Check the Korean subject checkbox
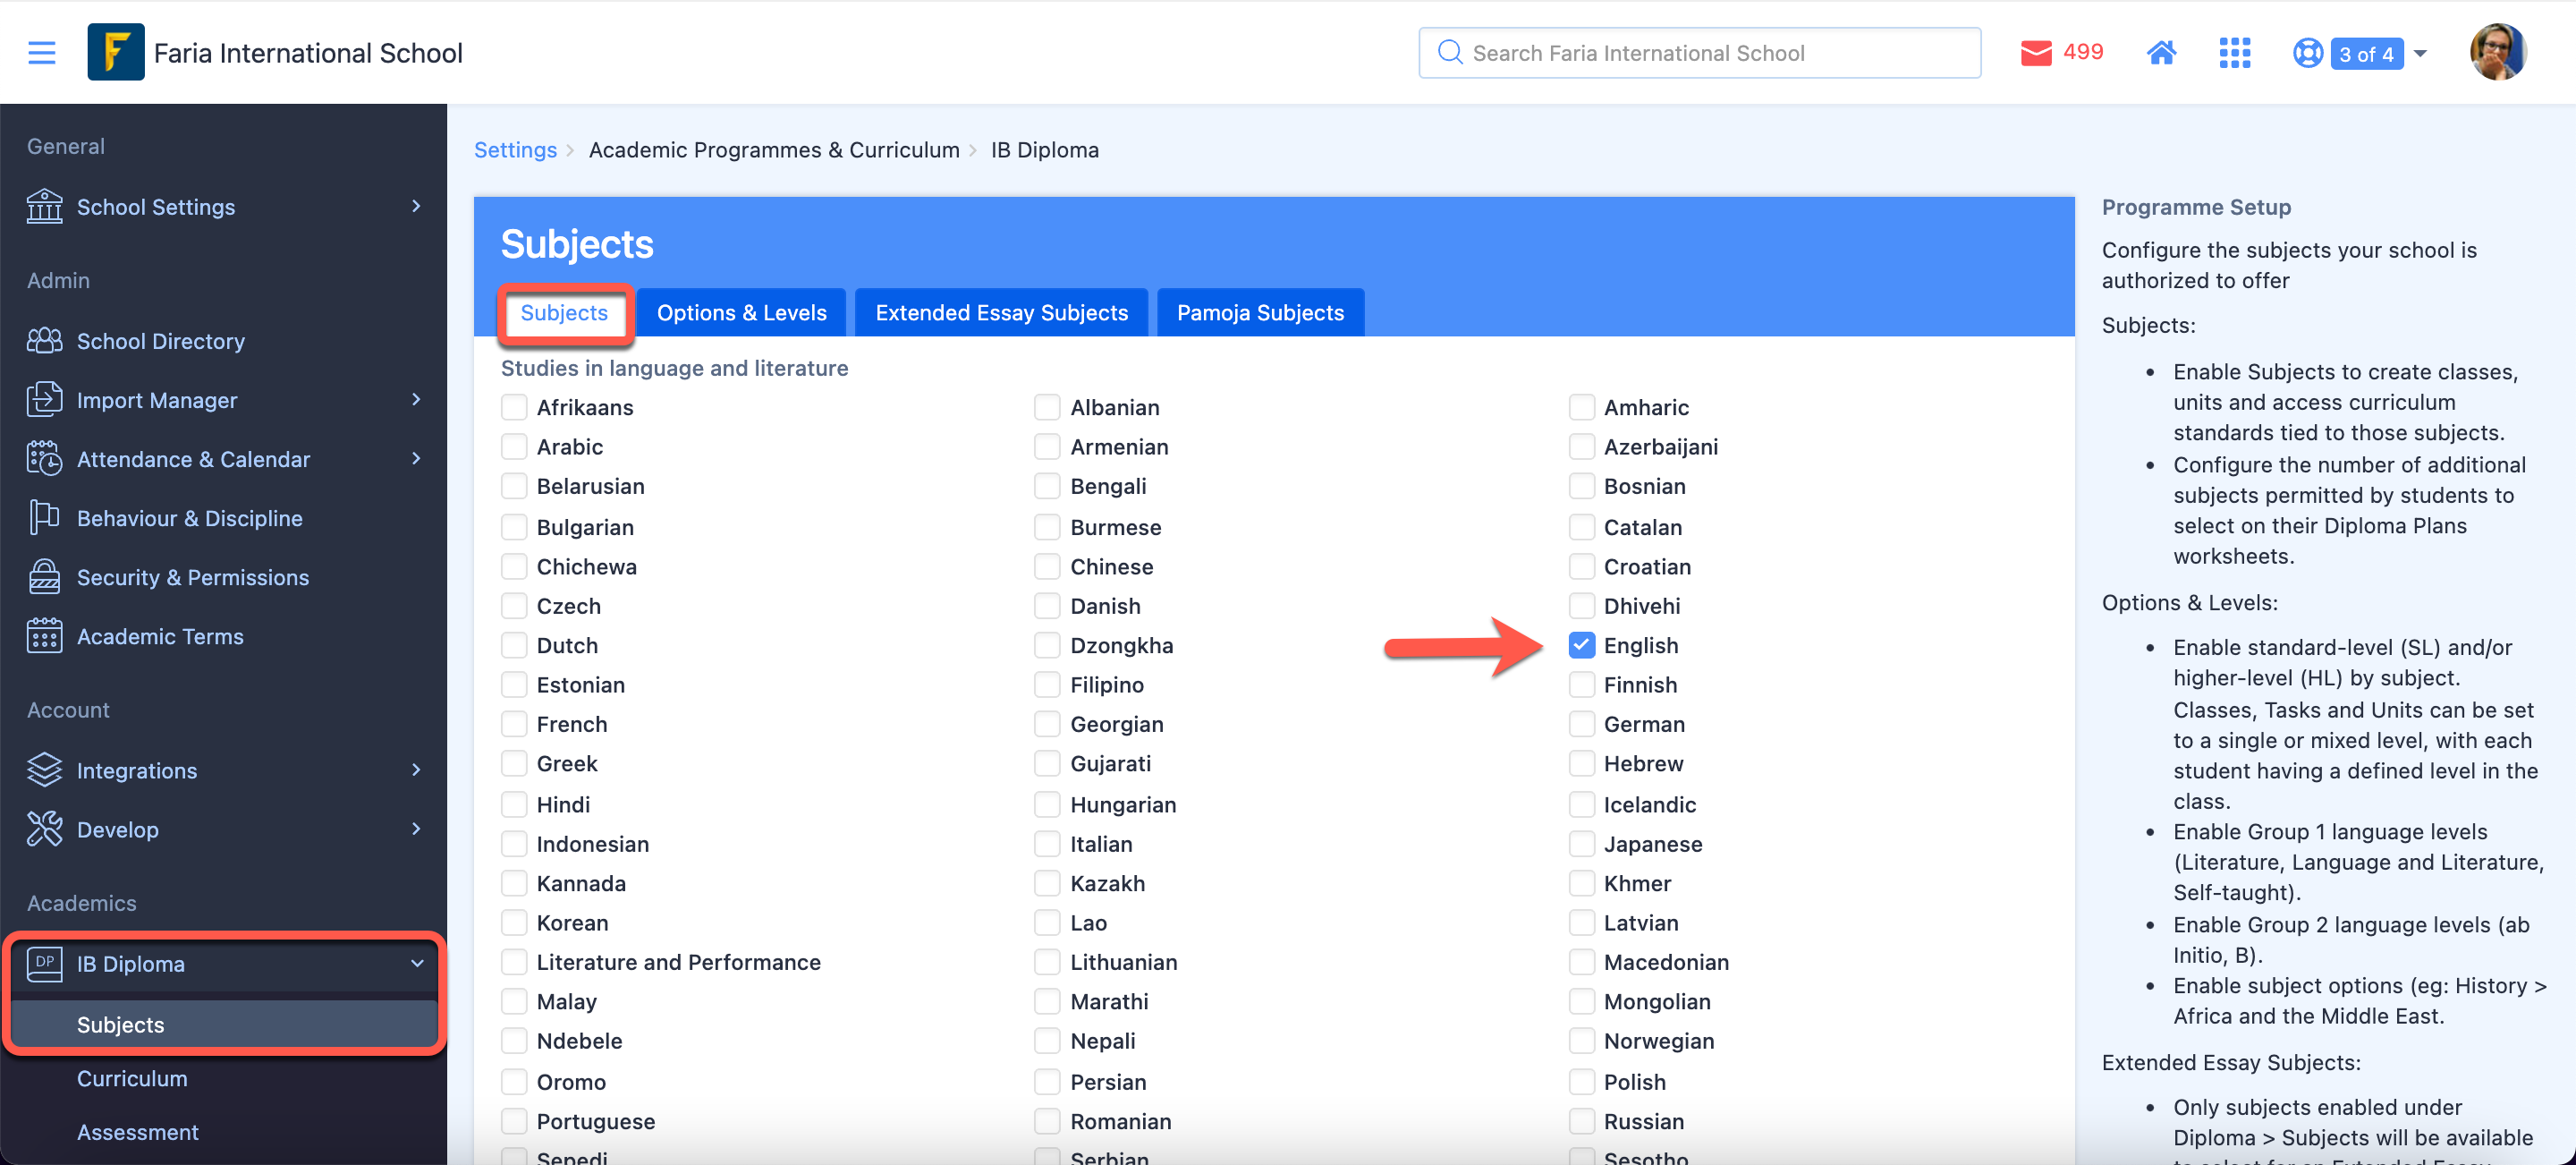The height and width of the screenshot is (1165, 2576). tap(514, 922)
